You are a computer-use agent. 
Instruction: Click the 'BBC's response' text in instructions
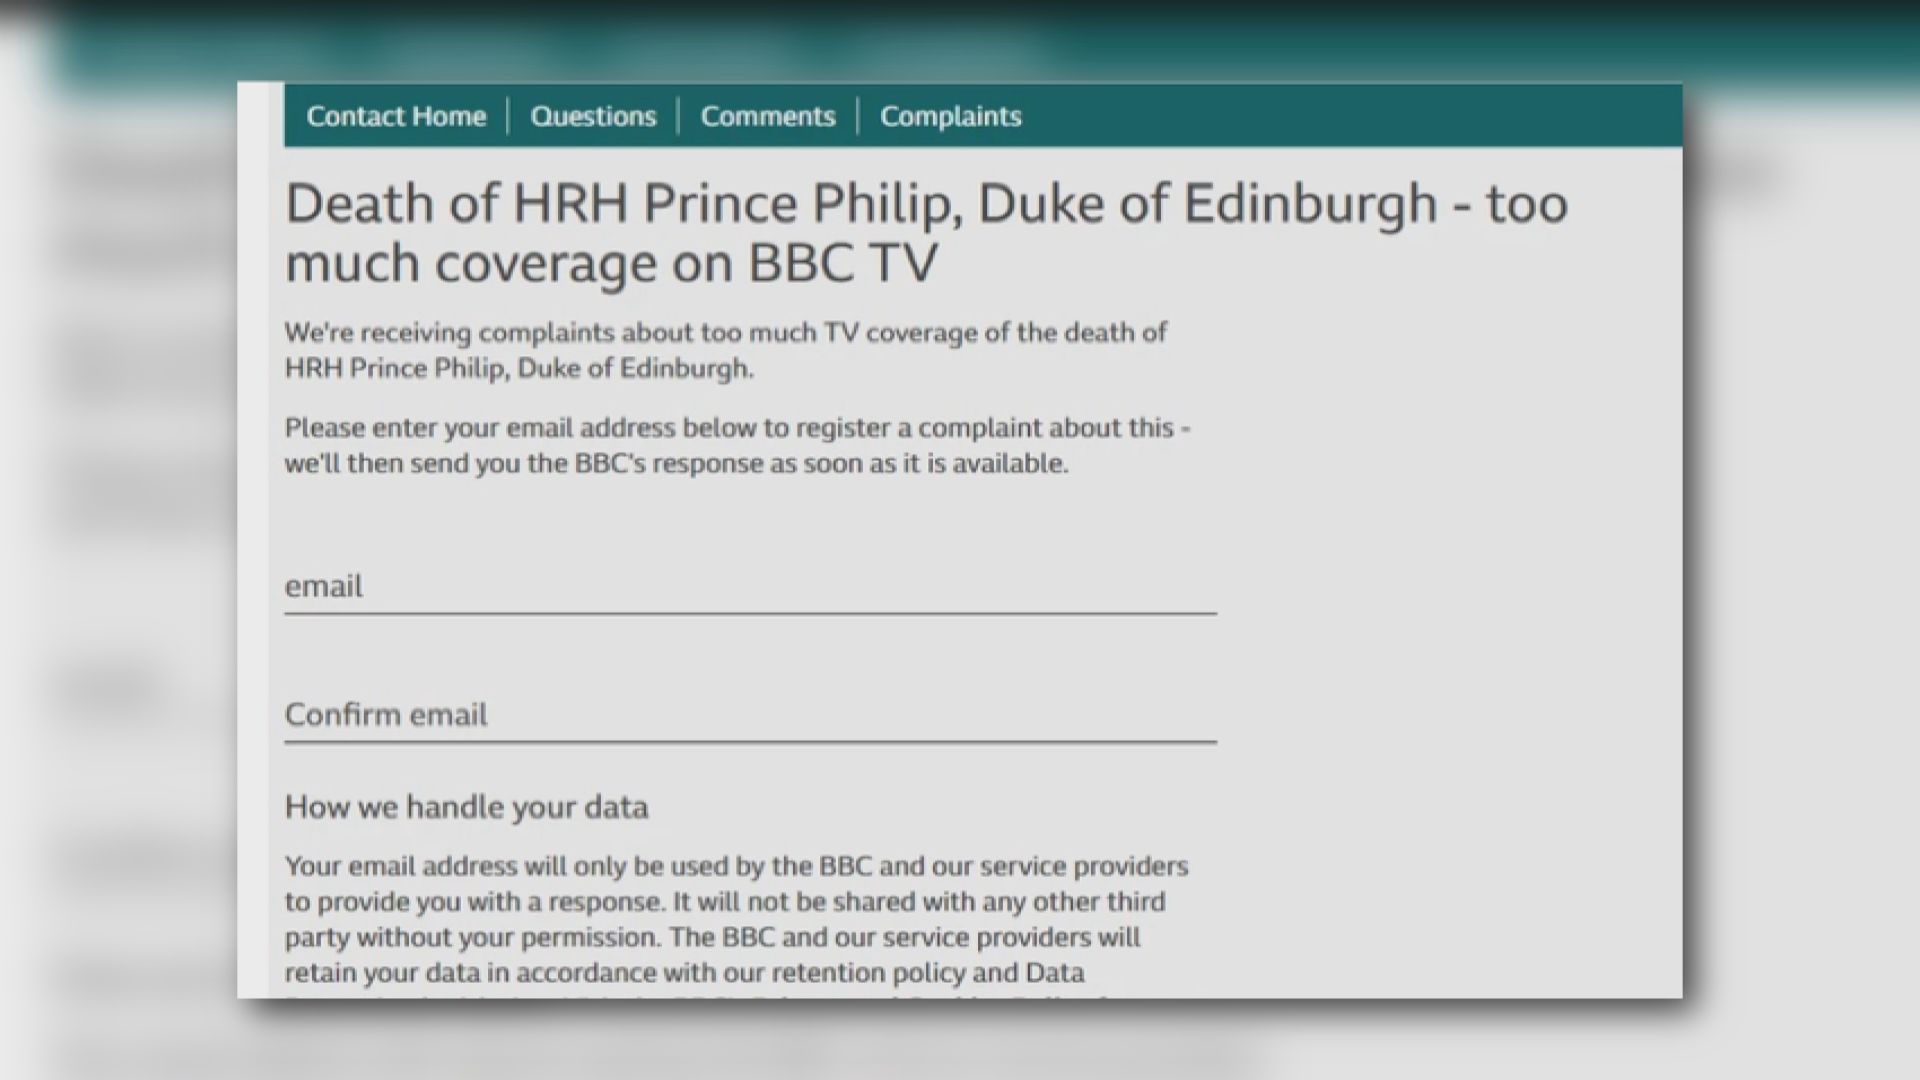(669, 464)
